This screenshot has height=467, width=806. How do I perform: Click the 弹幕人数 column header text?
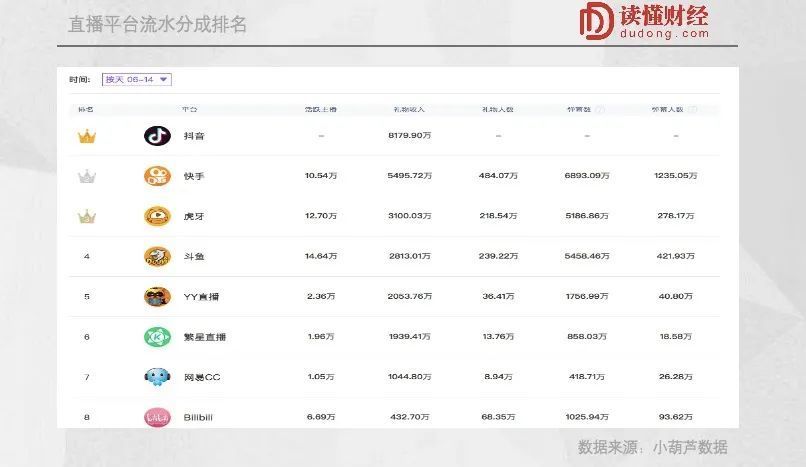668,109
